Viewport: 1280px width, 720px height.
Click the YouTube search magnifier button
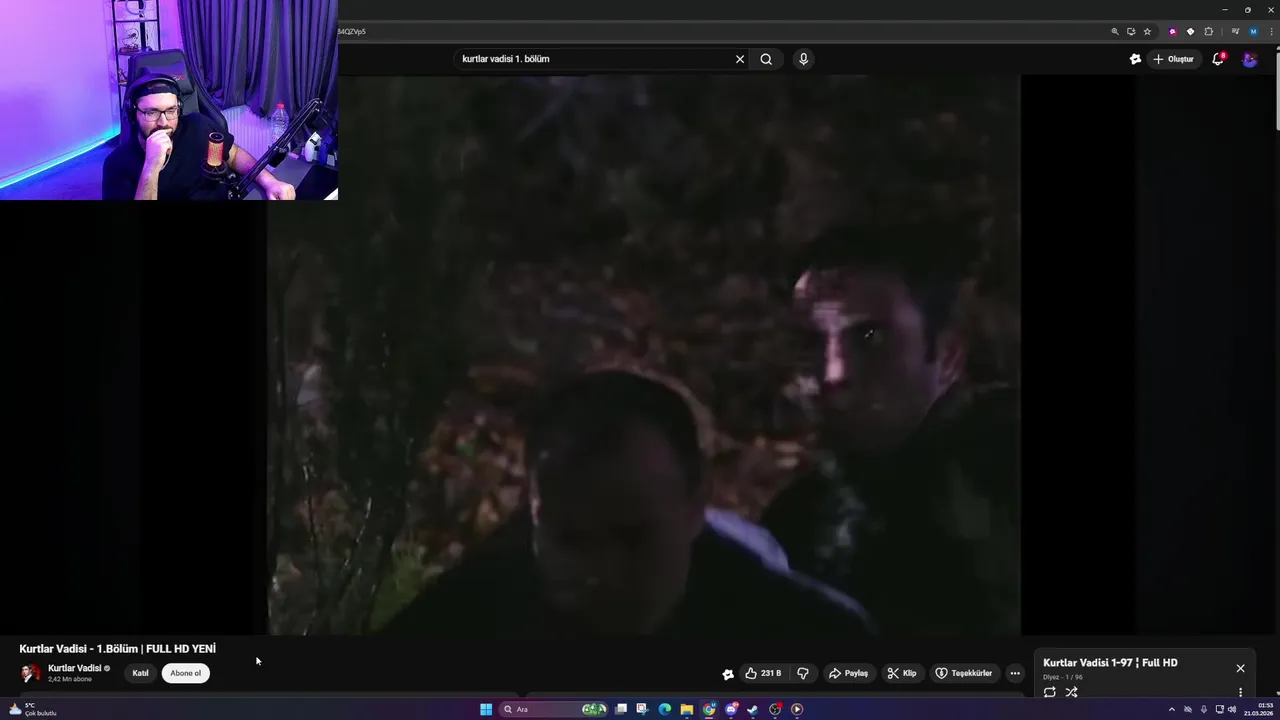click(766, 59)
